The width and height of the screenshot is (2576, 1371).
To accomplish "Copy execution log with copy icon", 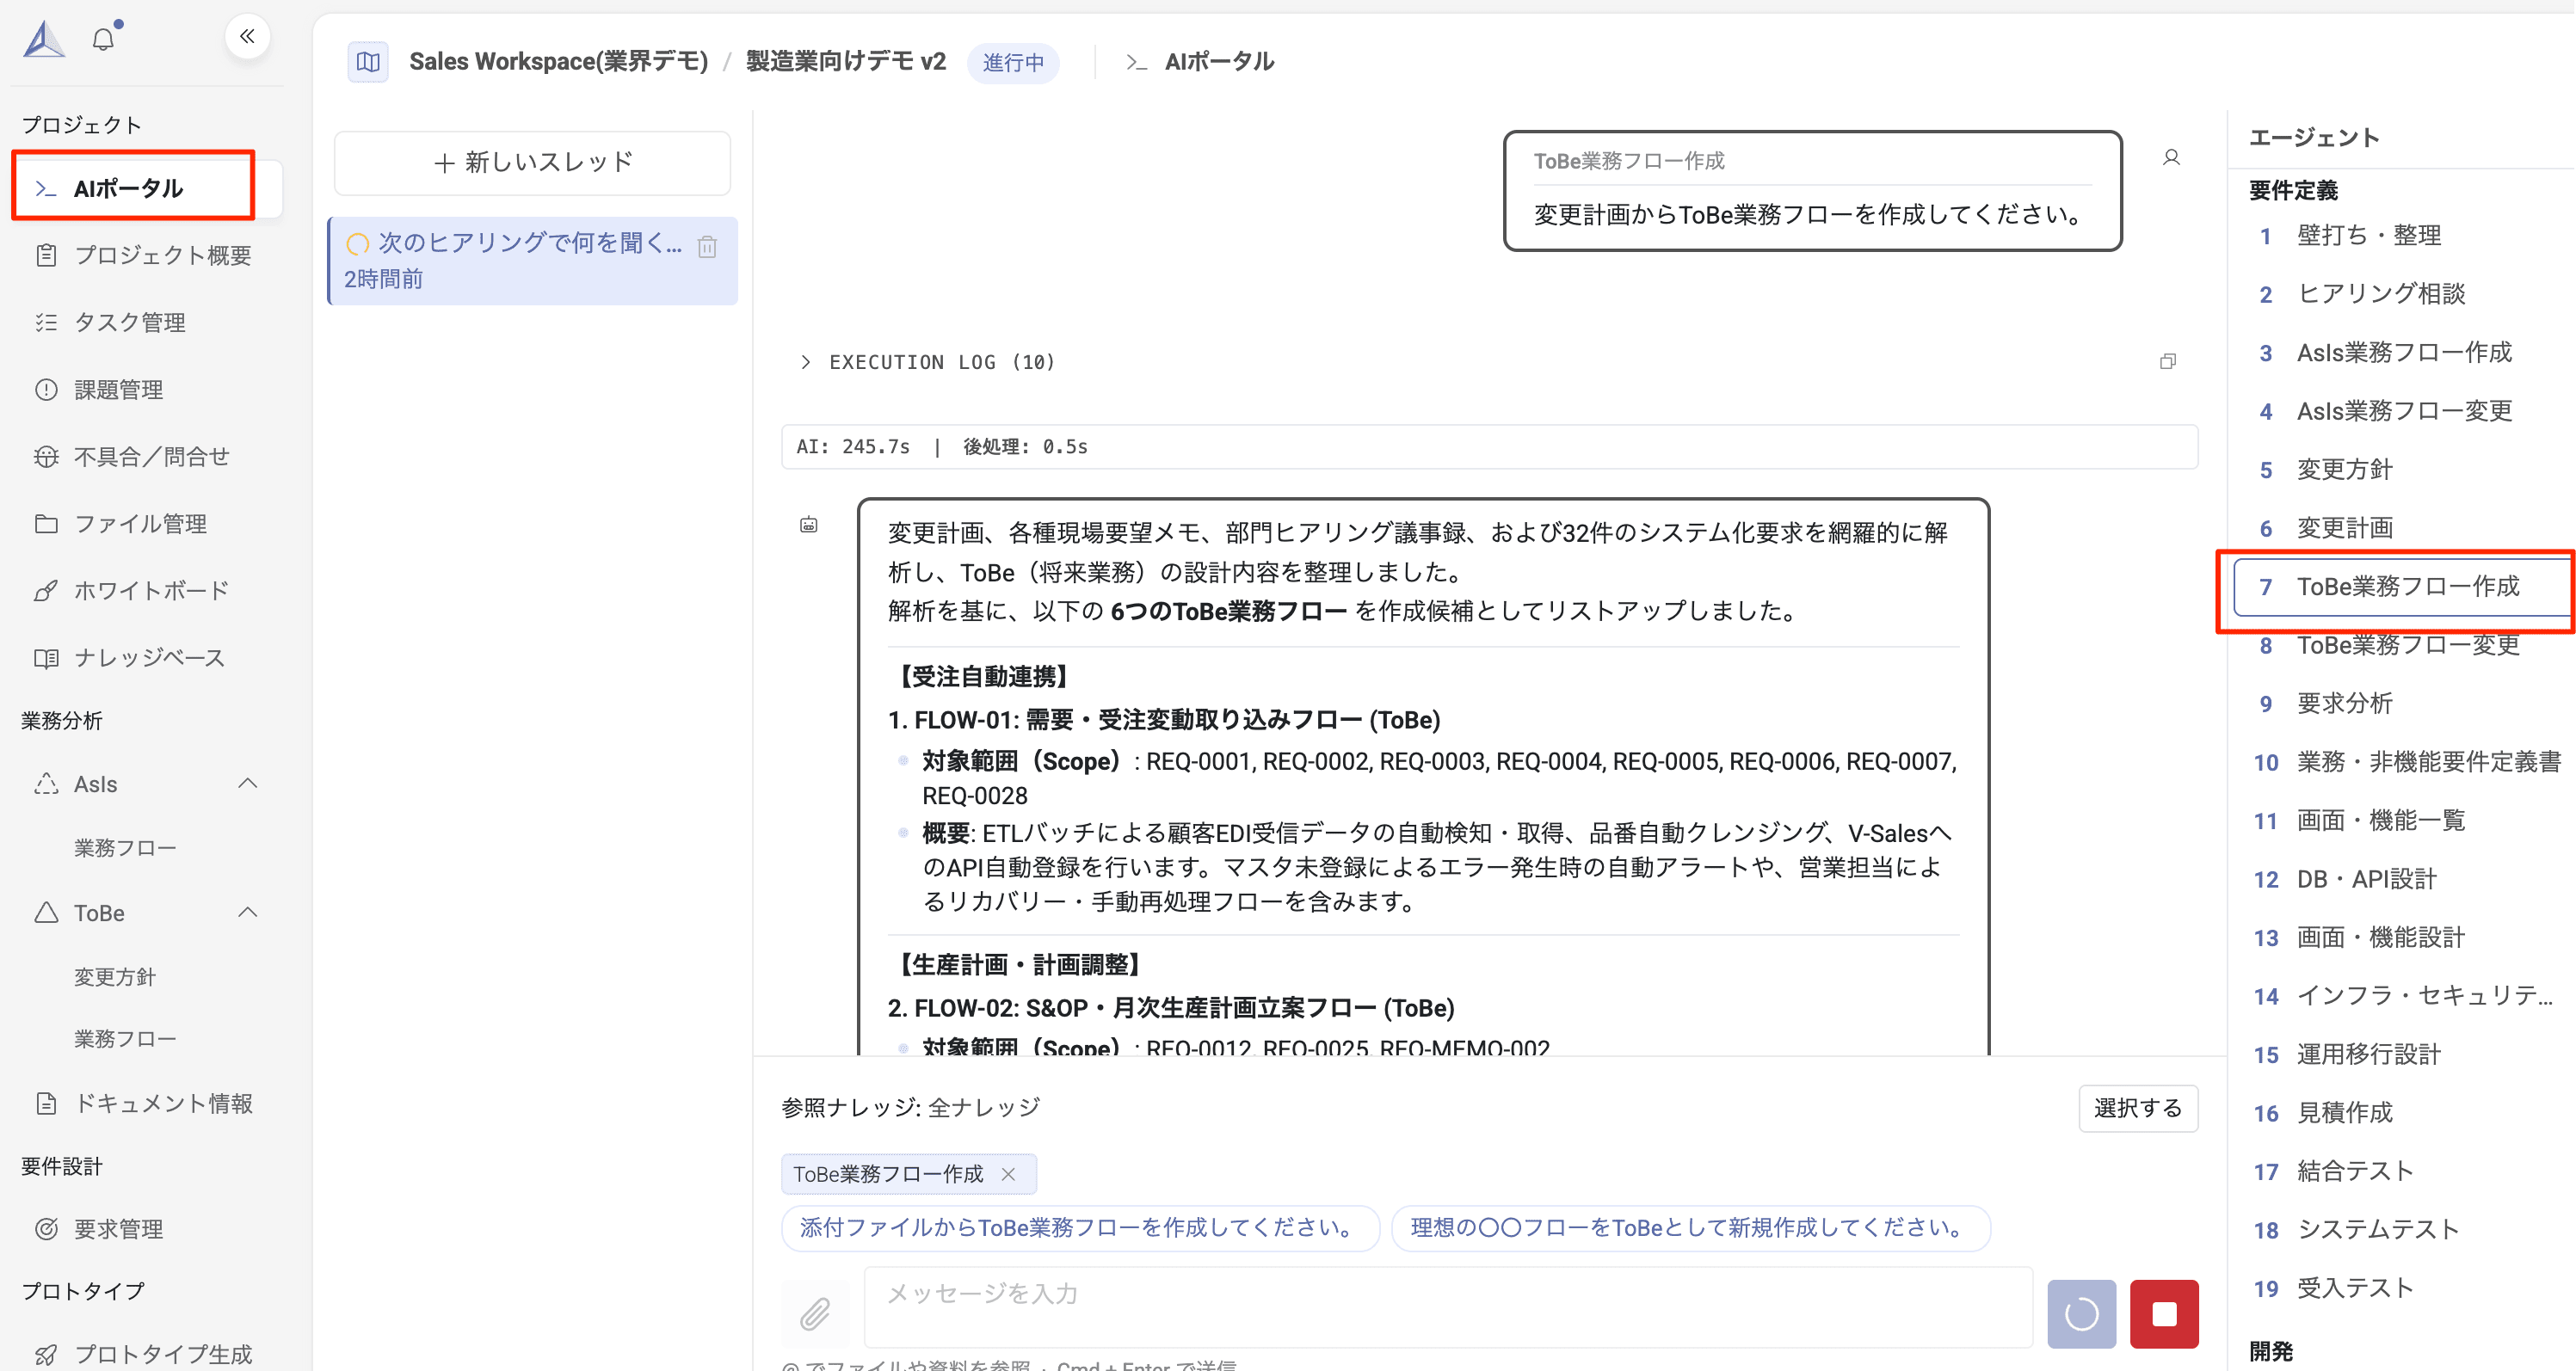I will click(x=2167, y=361).
